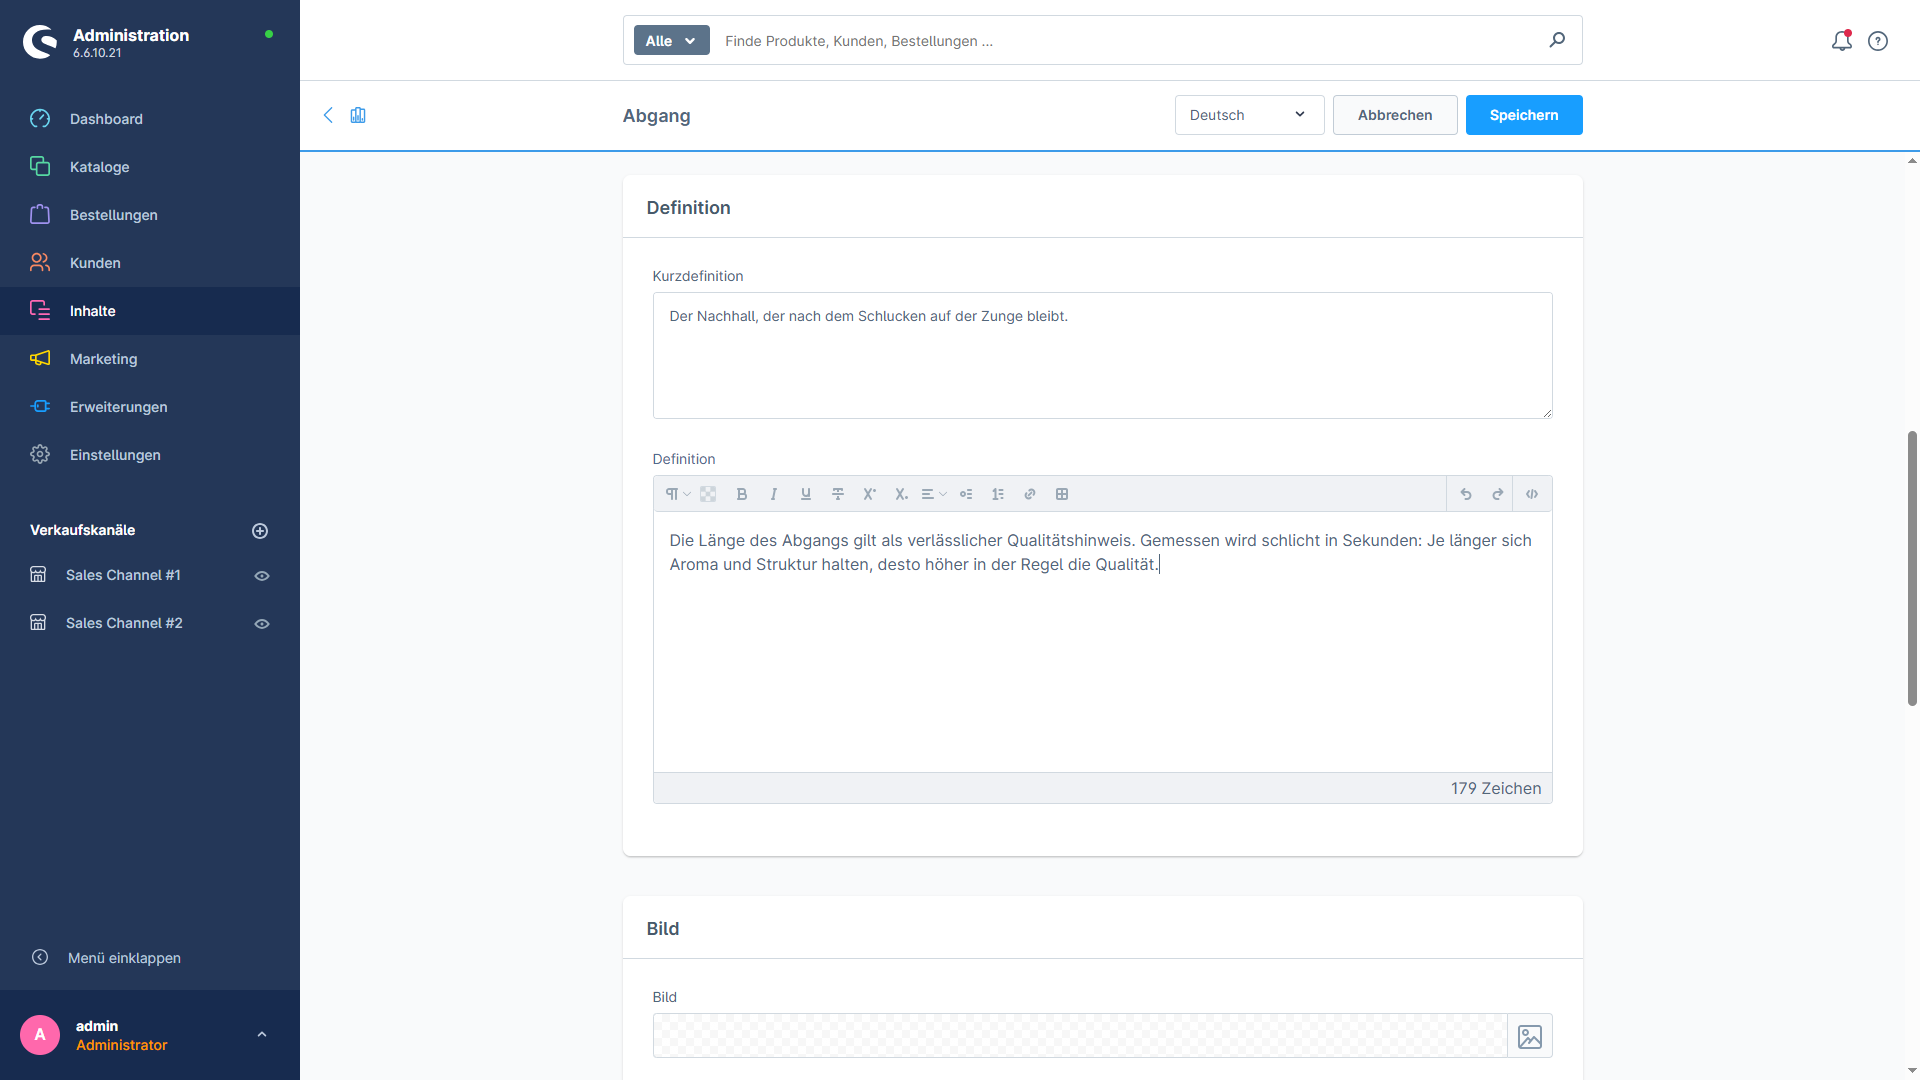Undo the last editor change
This screenshot has height=1080, width=1920.
pos(1466,494)
